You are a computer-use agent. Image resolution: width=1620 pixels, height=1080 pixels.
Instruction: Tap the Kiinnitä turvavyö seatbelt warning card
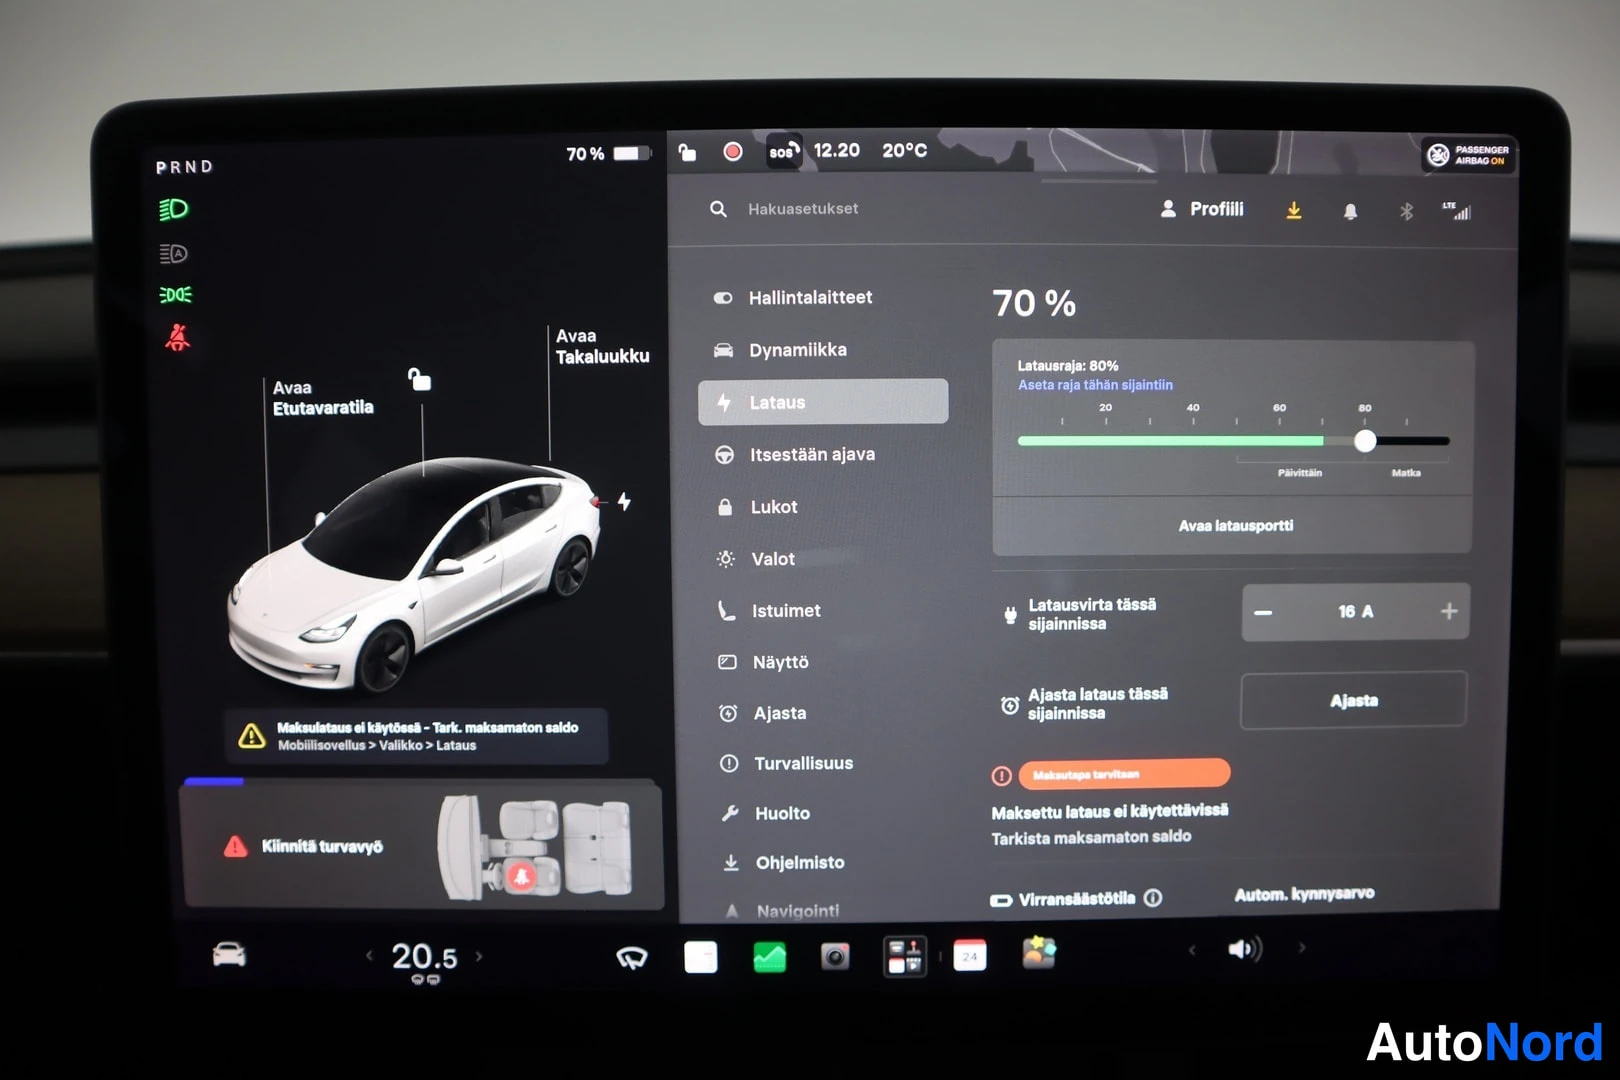(422, 847)
